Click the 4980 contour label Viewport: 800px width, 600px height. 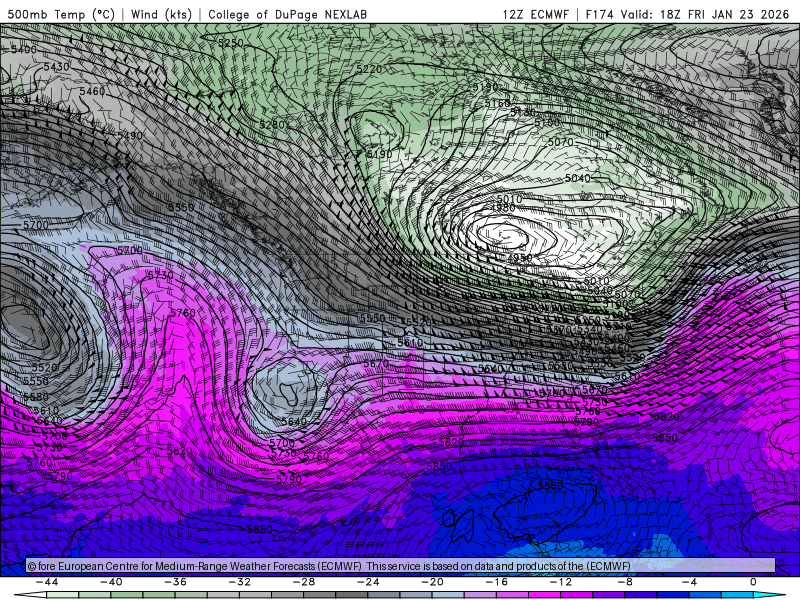503,207
